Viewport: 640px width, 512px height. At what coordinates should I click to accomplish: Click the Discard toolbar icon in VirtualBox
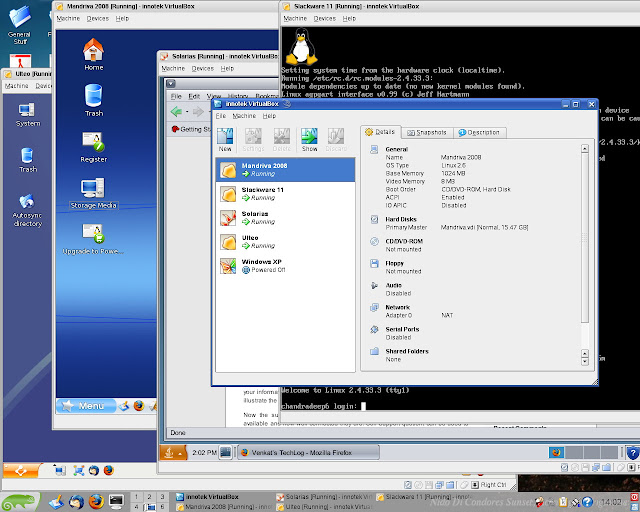pos(336,140)
